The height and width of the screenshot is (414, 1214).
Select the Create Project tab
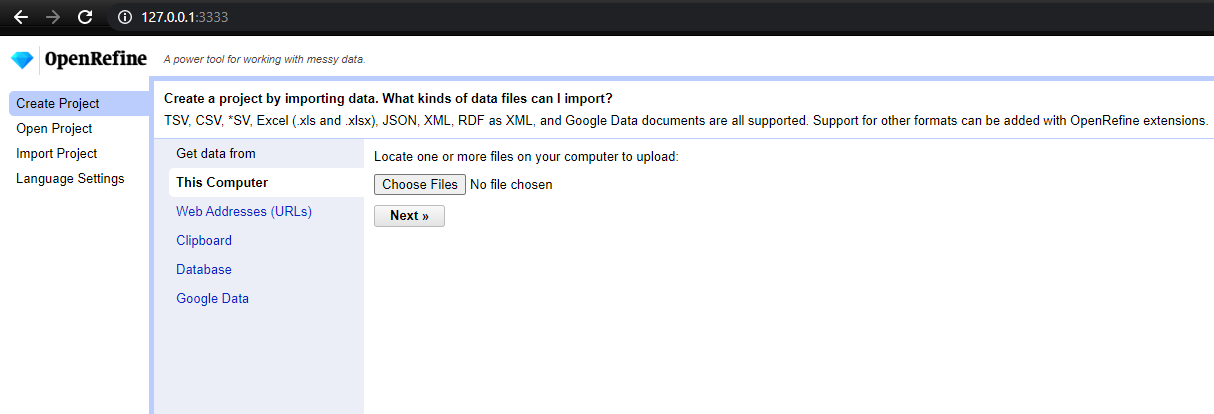pos(58,104)
